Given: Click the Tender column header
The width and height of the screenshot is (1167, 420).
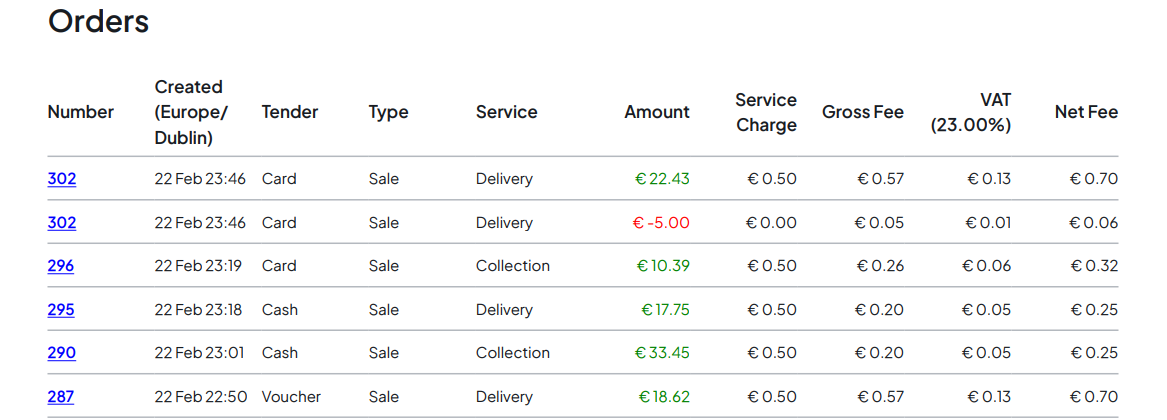Looking at the screenshot, I should 289,112.
